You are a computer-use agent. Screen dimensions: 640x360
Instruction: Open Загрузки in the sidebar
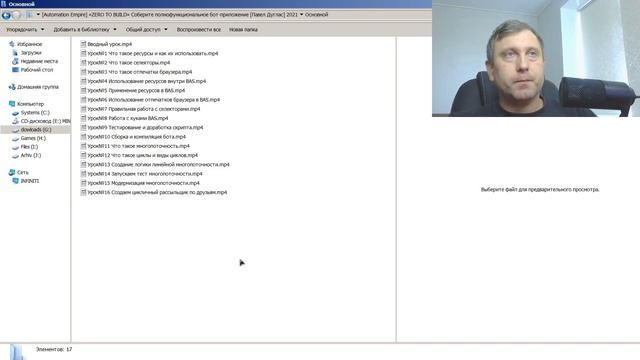(x=31, y=53)
